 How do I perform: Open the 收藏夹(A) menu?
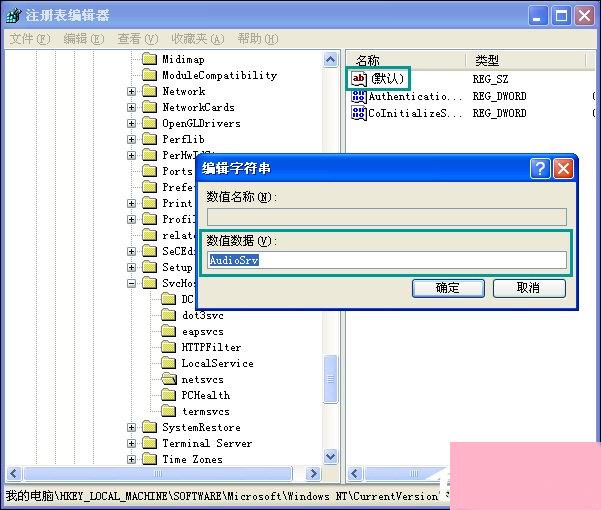pyautogui.click(x=197, y=39)
